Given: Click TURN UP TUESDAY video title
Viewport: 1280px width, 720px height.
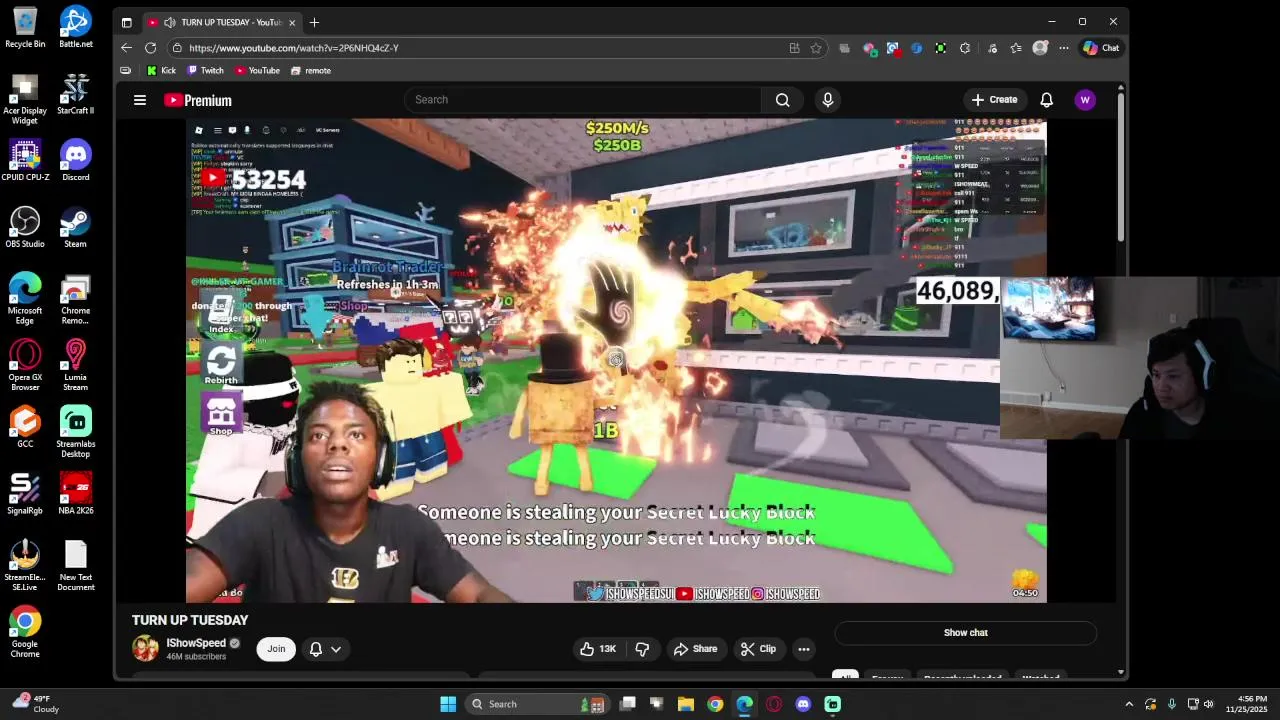Looking at the screenshot, I should pos(190,620).
